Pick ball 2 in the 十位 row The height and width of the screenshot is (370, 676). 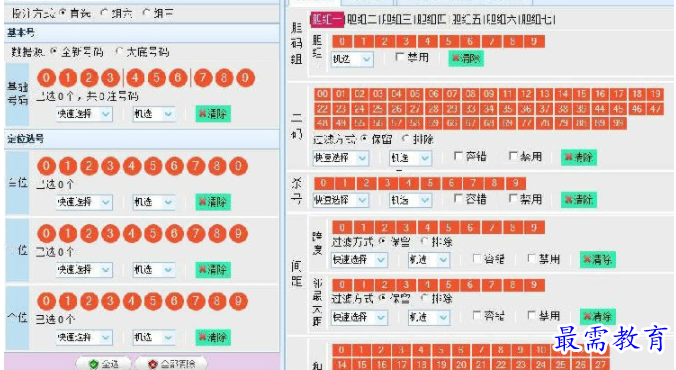tap(89, 234)
